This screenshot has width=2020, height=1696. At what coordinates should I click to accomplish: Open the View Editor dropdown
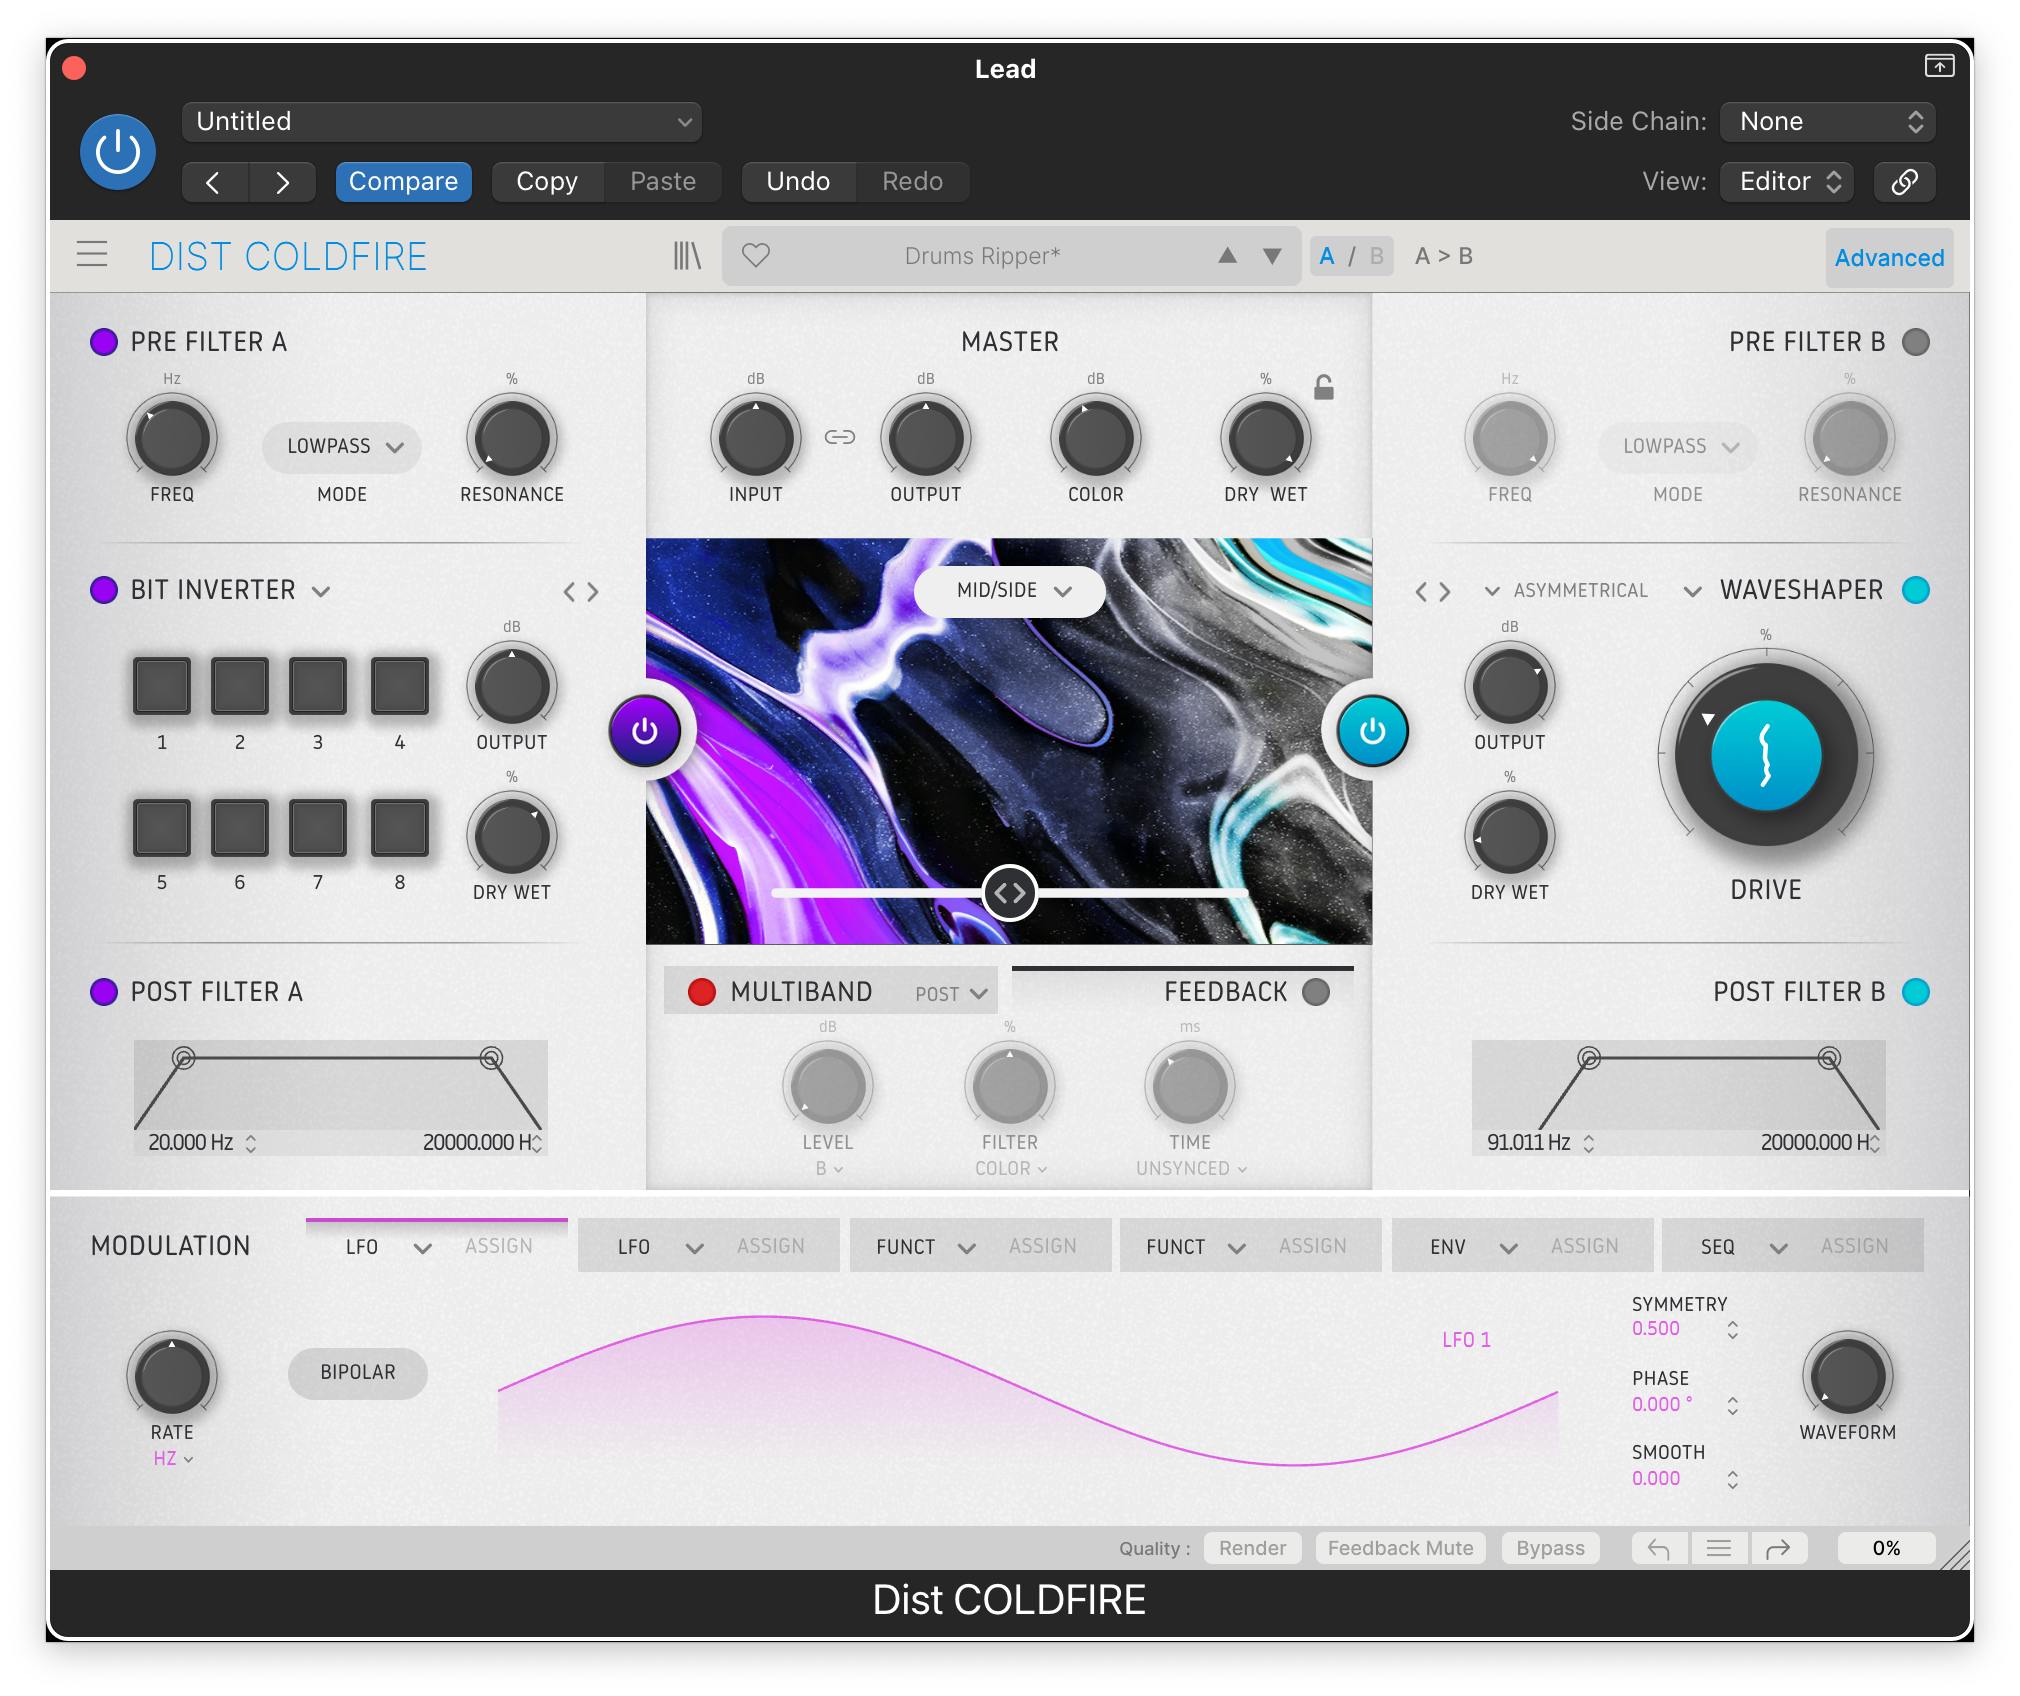click(x=1787, y=182)
